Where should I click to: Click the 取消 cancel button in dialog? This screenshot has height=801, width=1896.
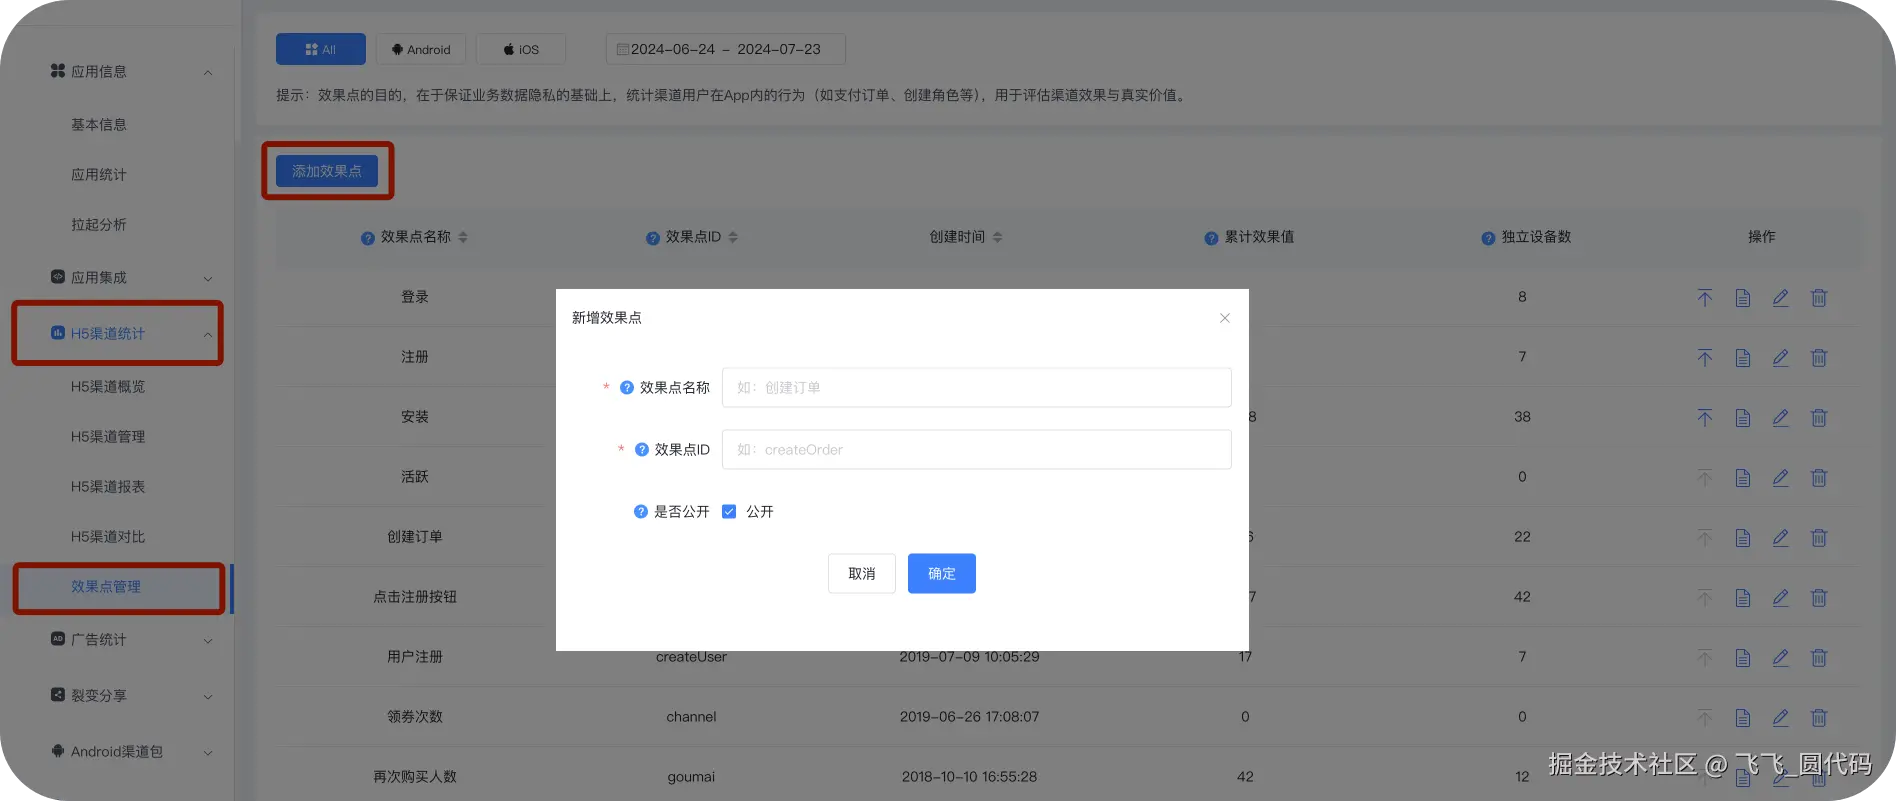point(861,573)
